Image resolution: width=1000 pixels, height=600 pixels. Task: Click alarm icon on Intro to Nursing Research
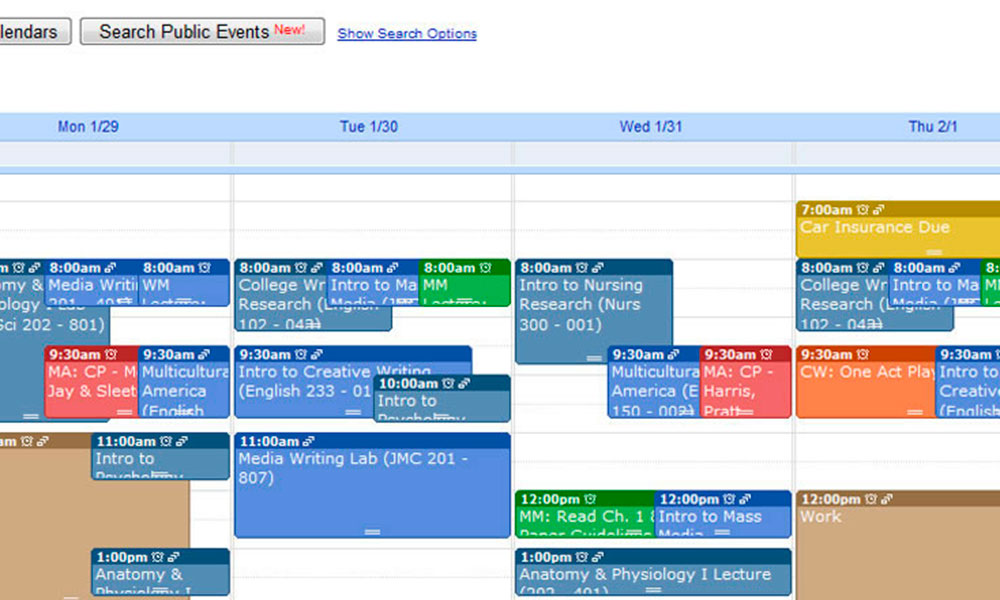[581, 268]
